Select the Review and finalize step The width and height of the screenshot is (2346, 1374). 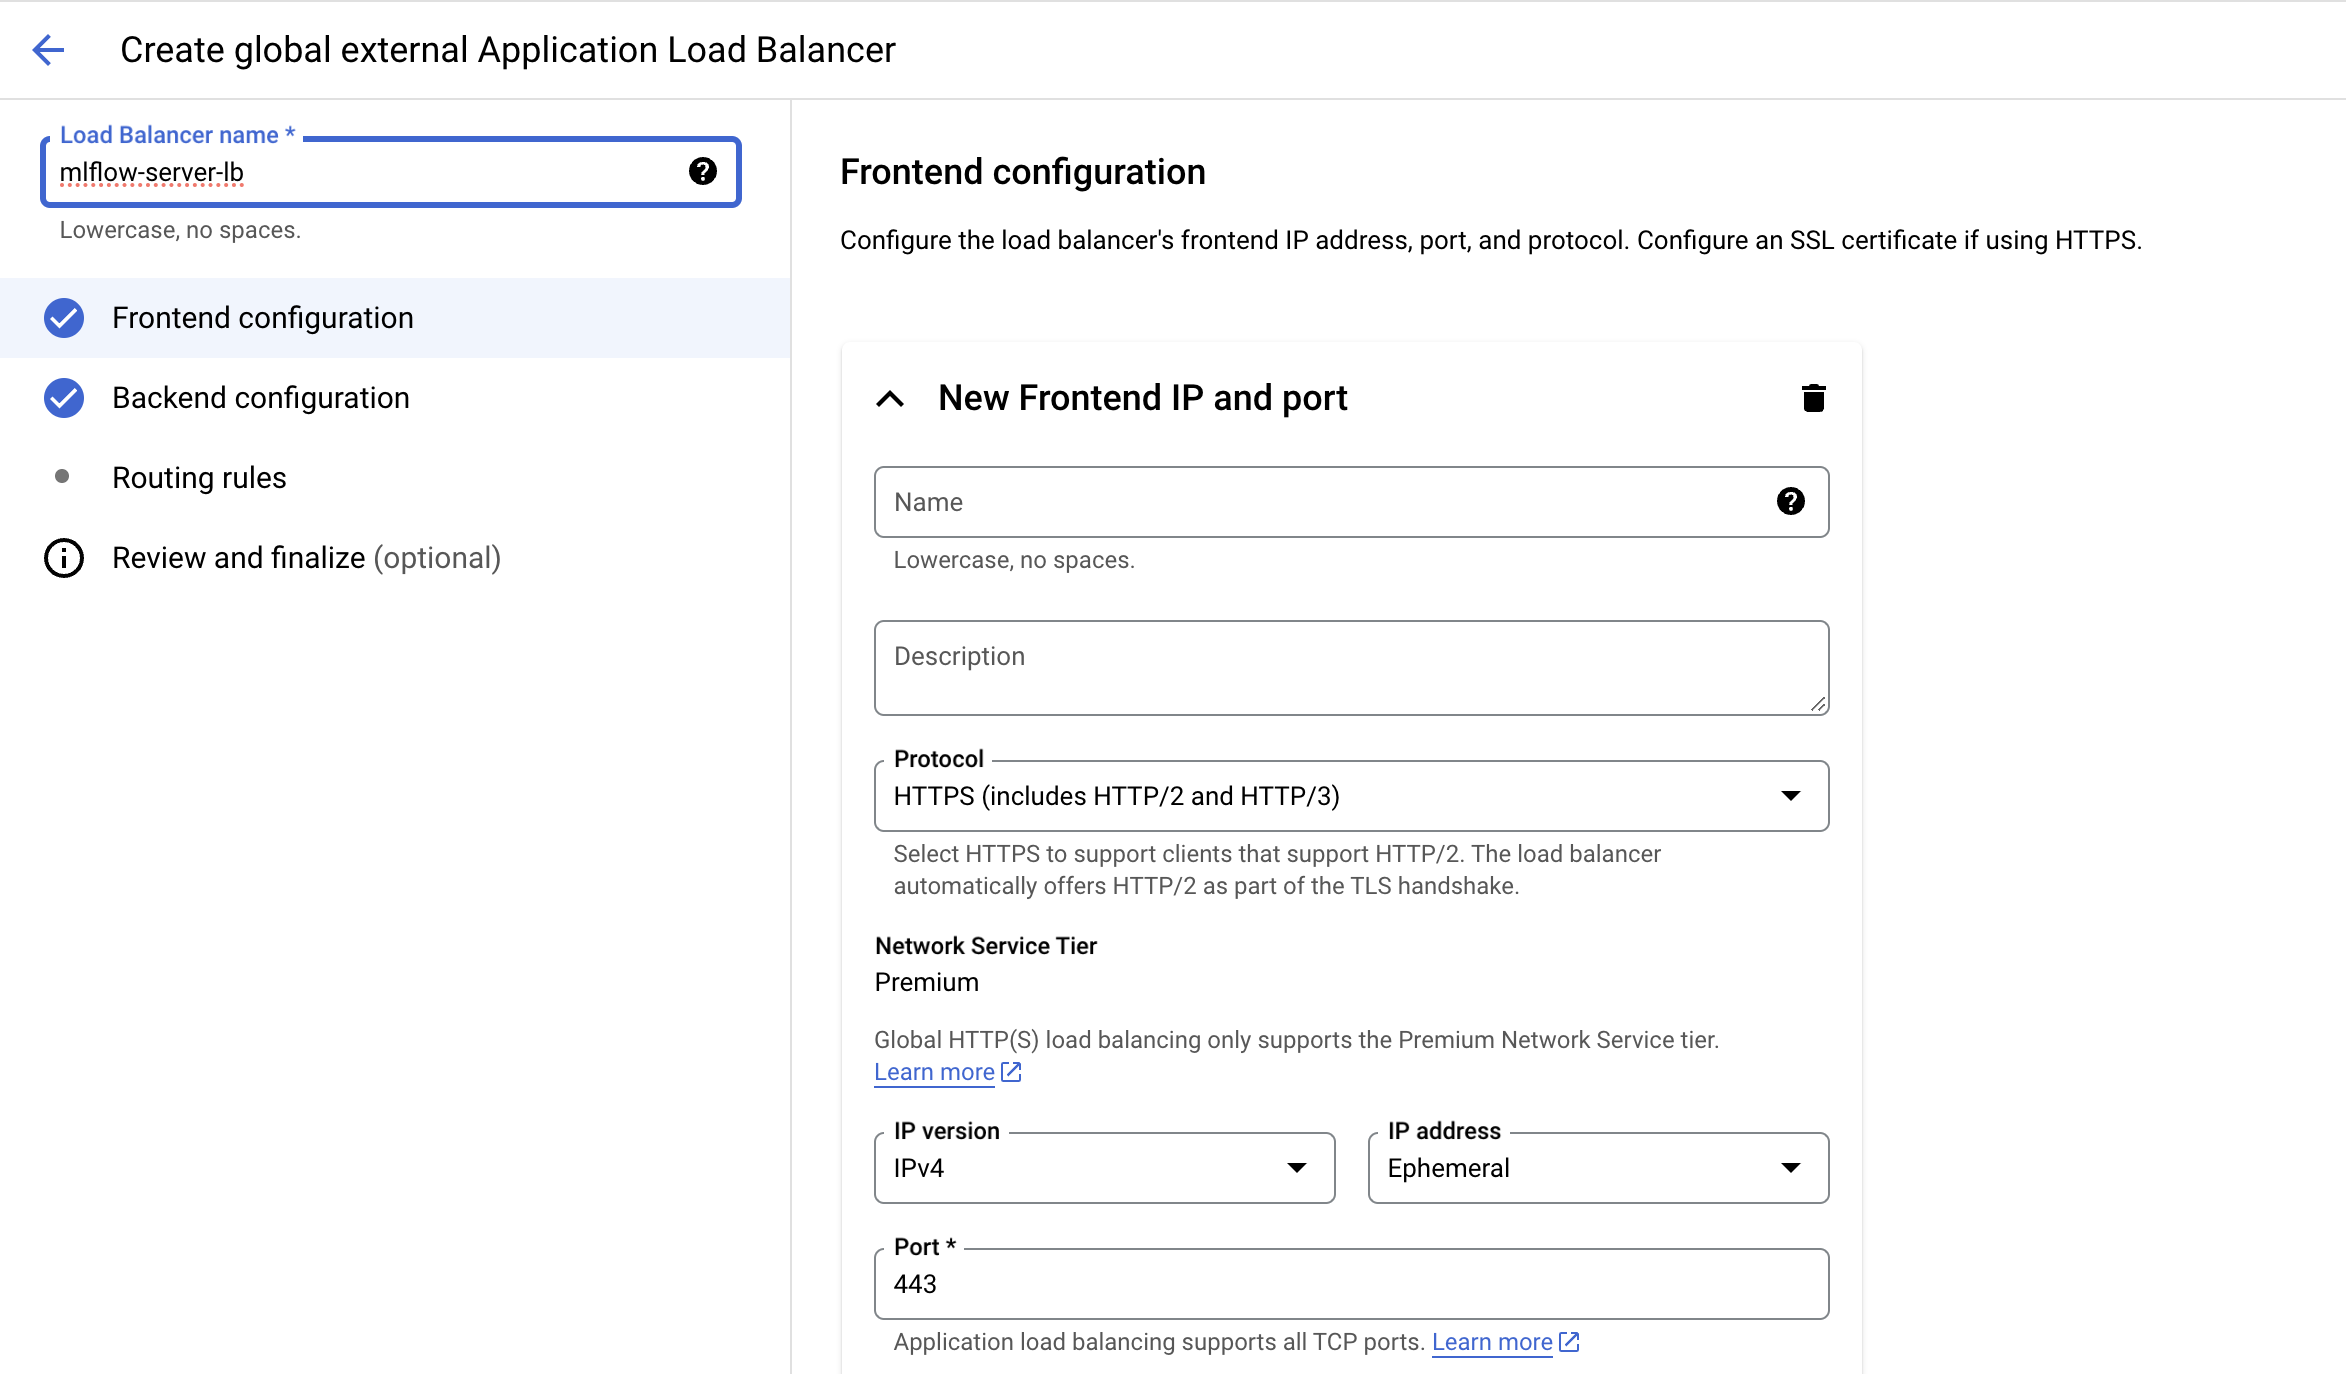point(395,558)
